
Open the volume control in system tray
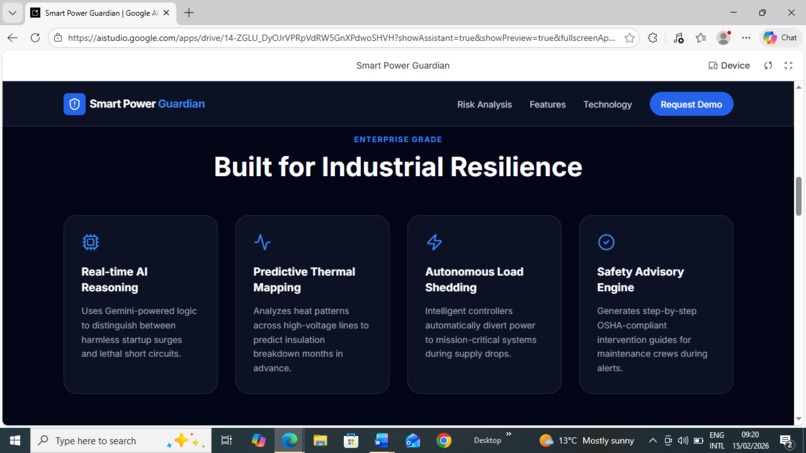pyautogui.click(x=683, y=441)
